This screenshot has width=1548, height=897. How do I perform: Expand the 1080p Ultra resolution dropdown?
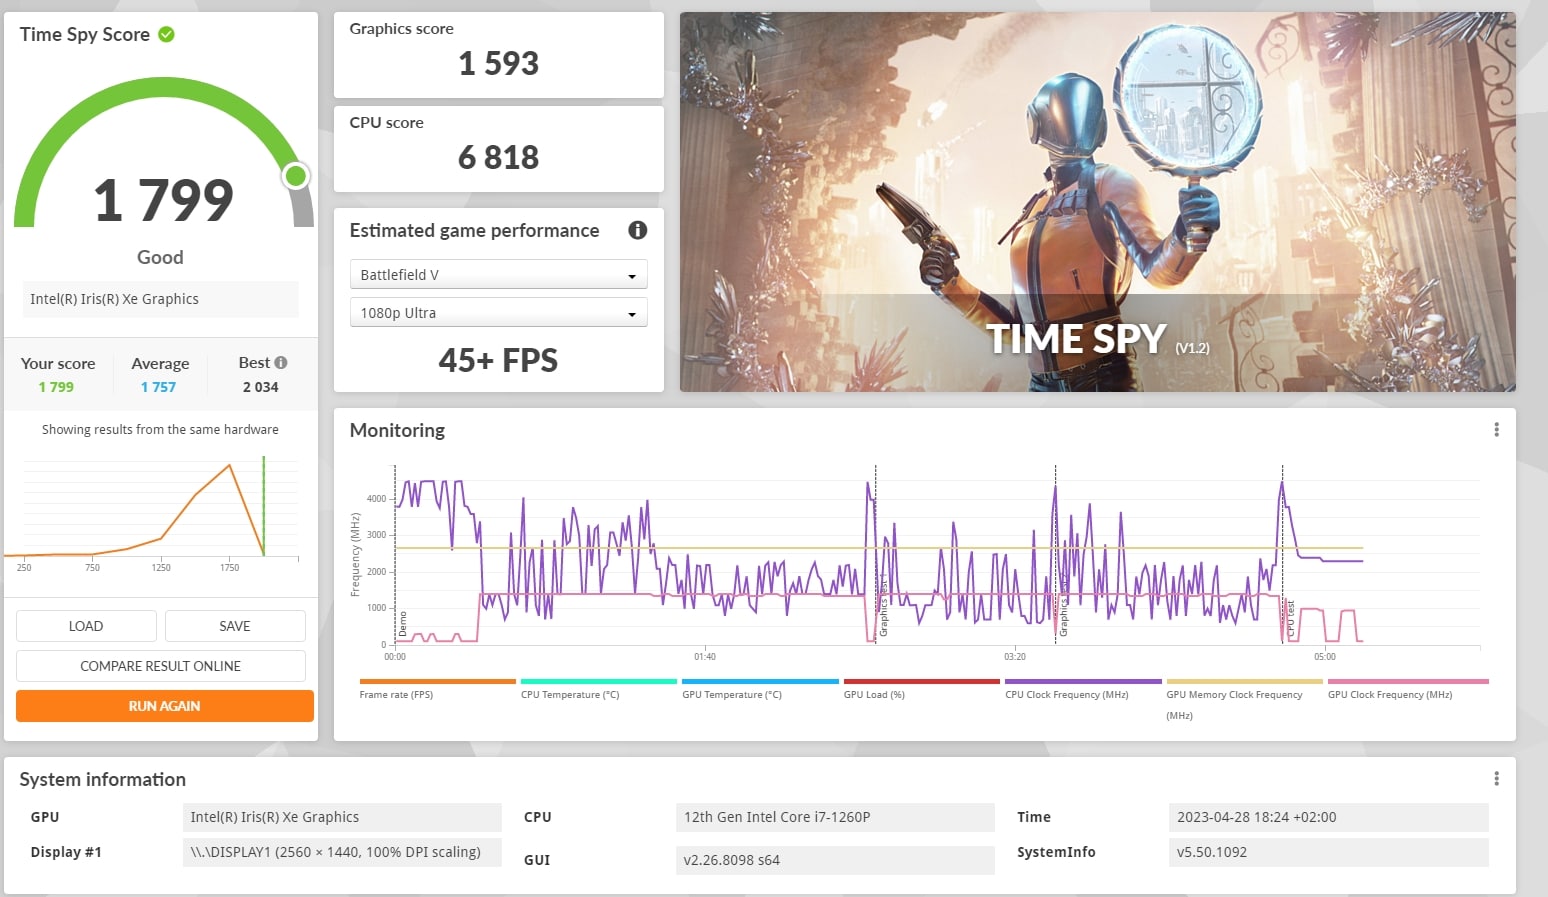[x=498, y=313]
